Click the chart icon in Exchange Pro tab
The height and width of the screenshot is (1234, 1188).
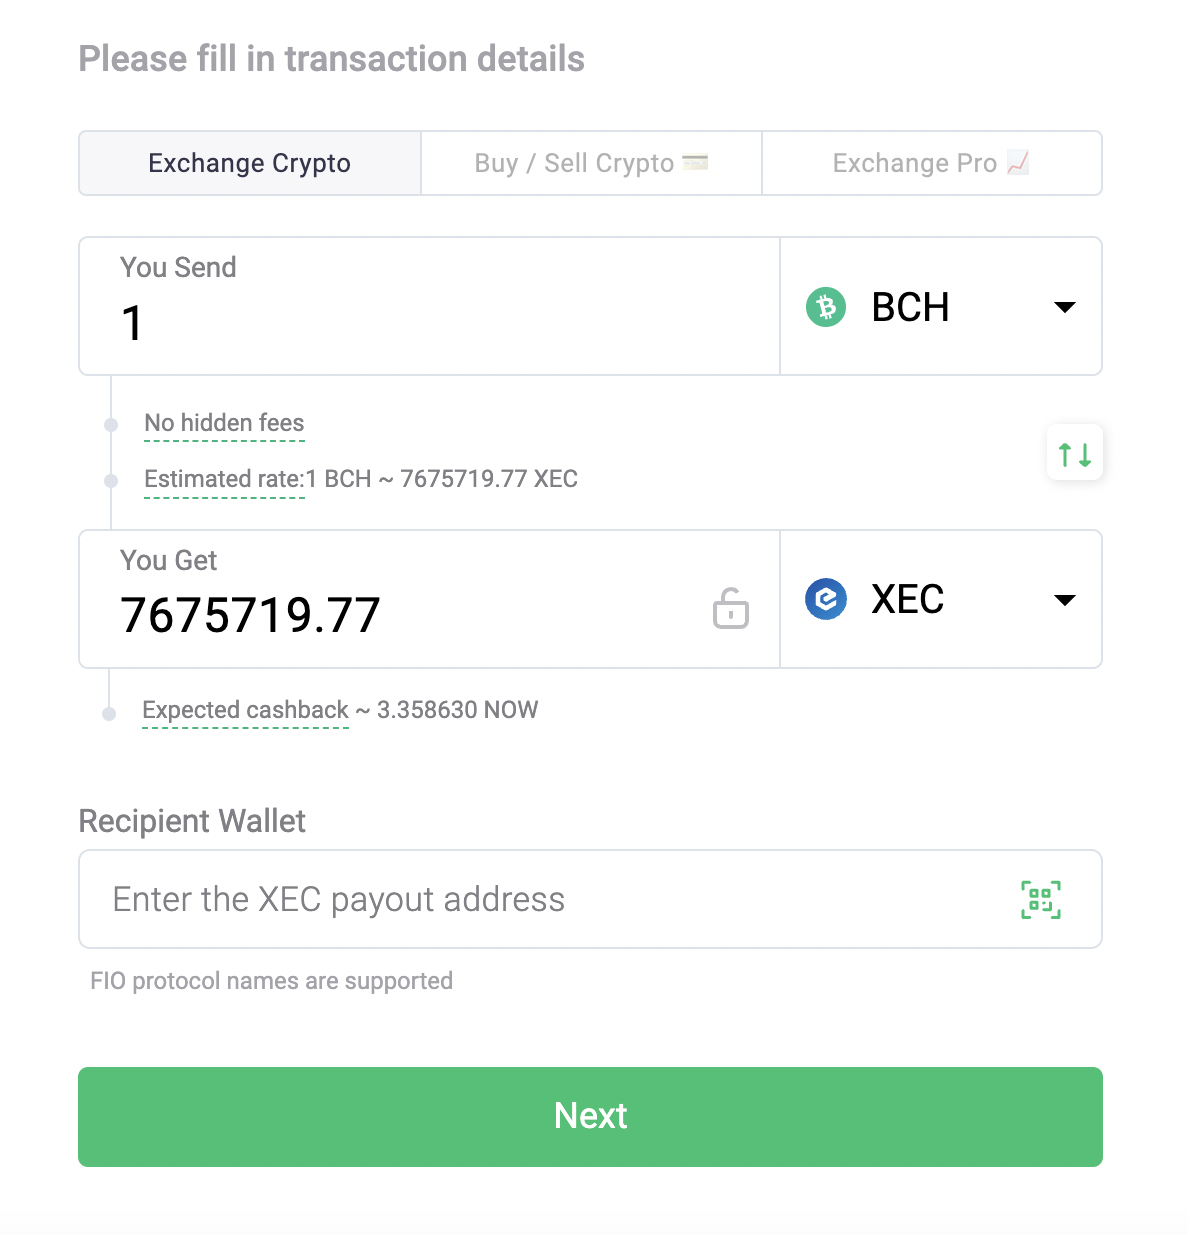tap(1018, 162)
